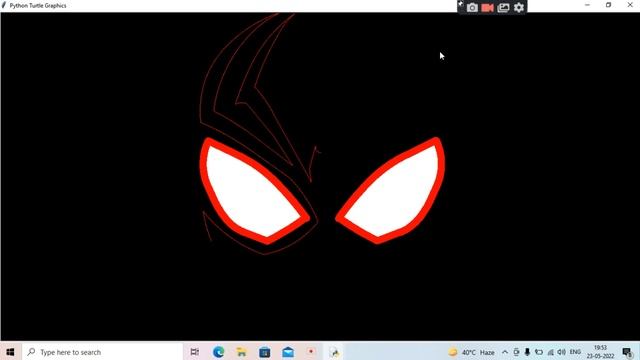Image resolution: width=640 pixels, height=360 pixels.
Task: Open Microsoft Store from the taskbar
Action: (x=264, y=352)
